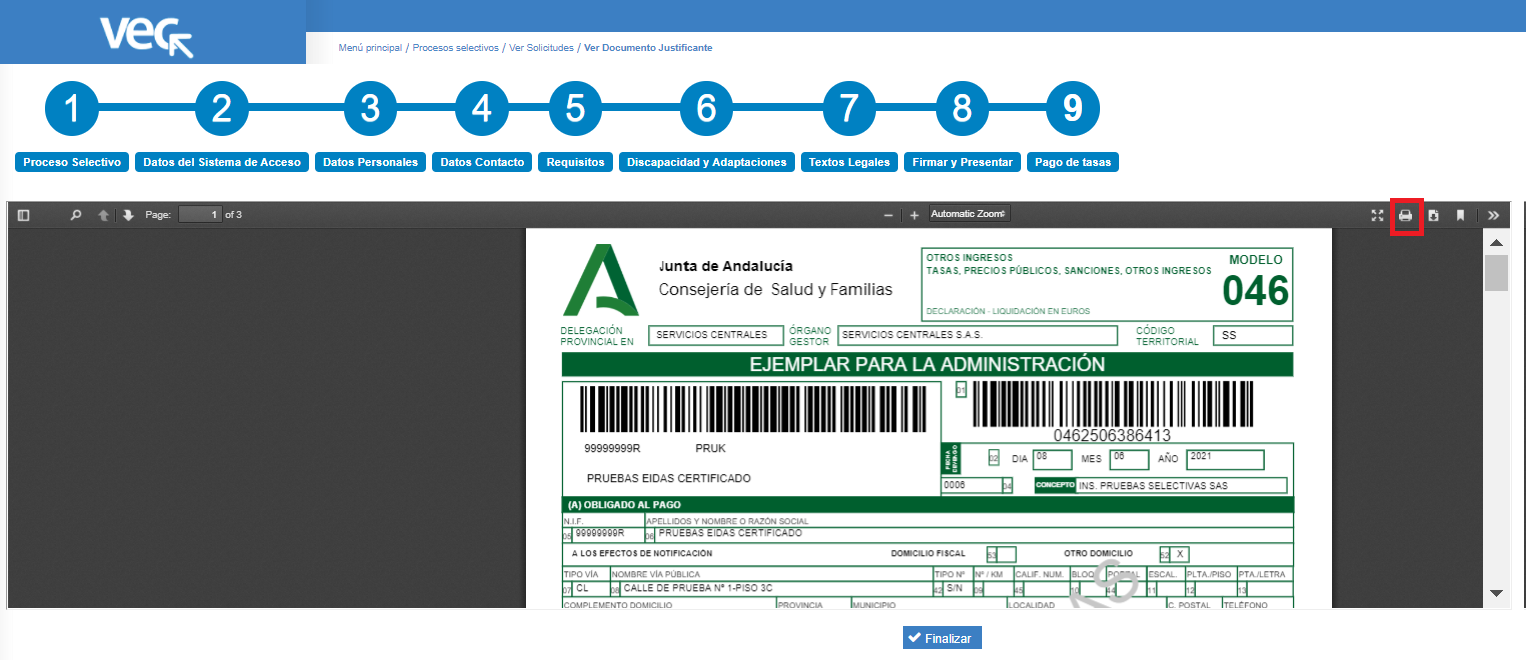Switch PDF viewer to presentation mode

[x=1377, y=215]
